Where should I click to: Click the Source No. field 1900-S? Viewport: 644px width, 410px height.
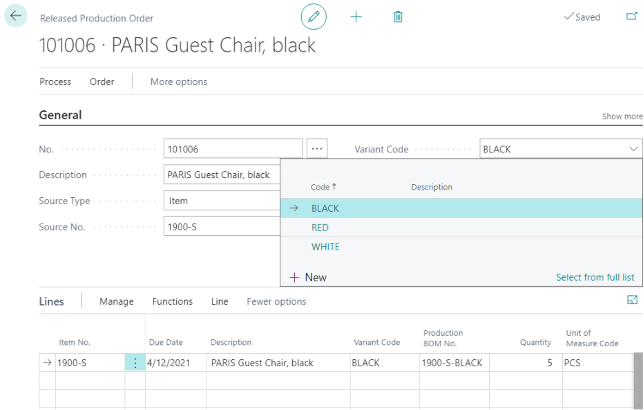pos(222,227)
